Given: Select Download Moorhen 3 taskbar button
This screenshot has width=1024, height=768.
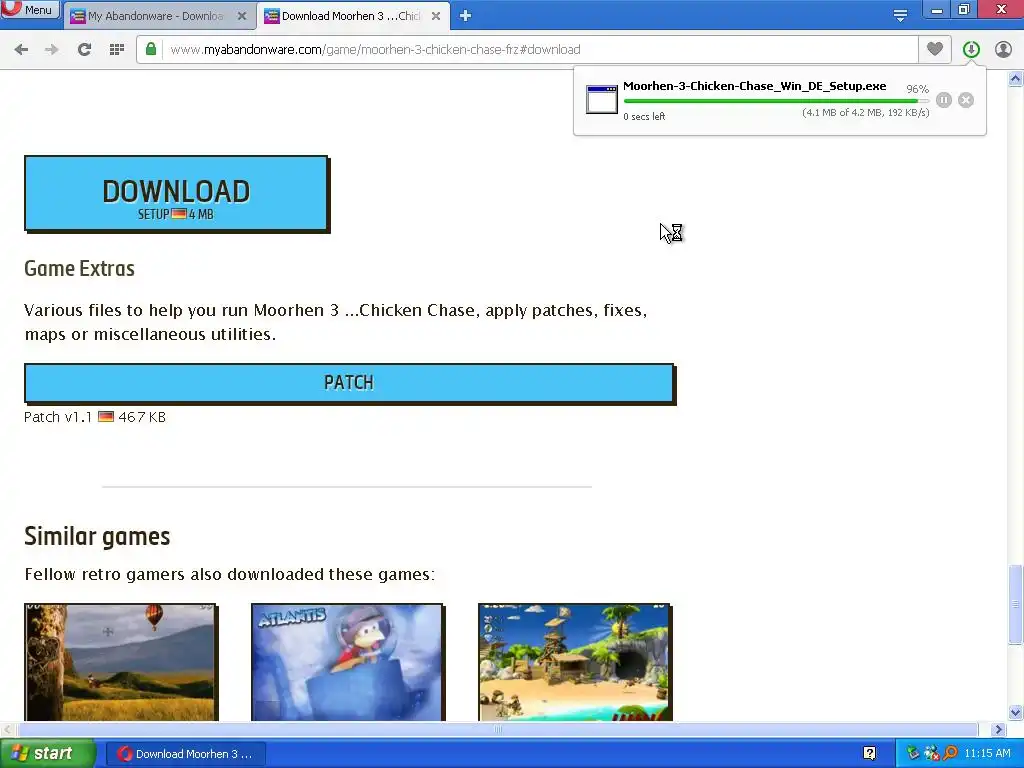Looking at the screenshot, I should (185, 754).
